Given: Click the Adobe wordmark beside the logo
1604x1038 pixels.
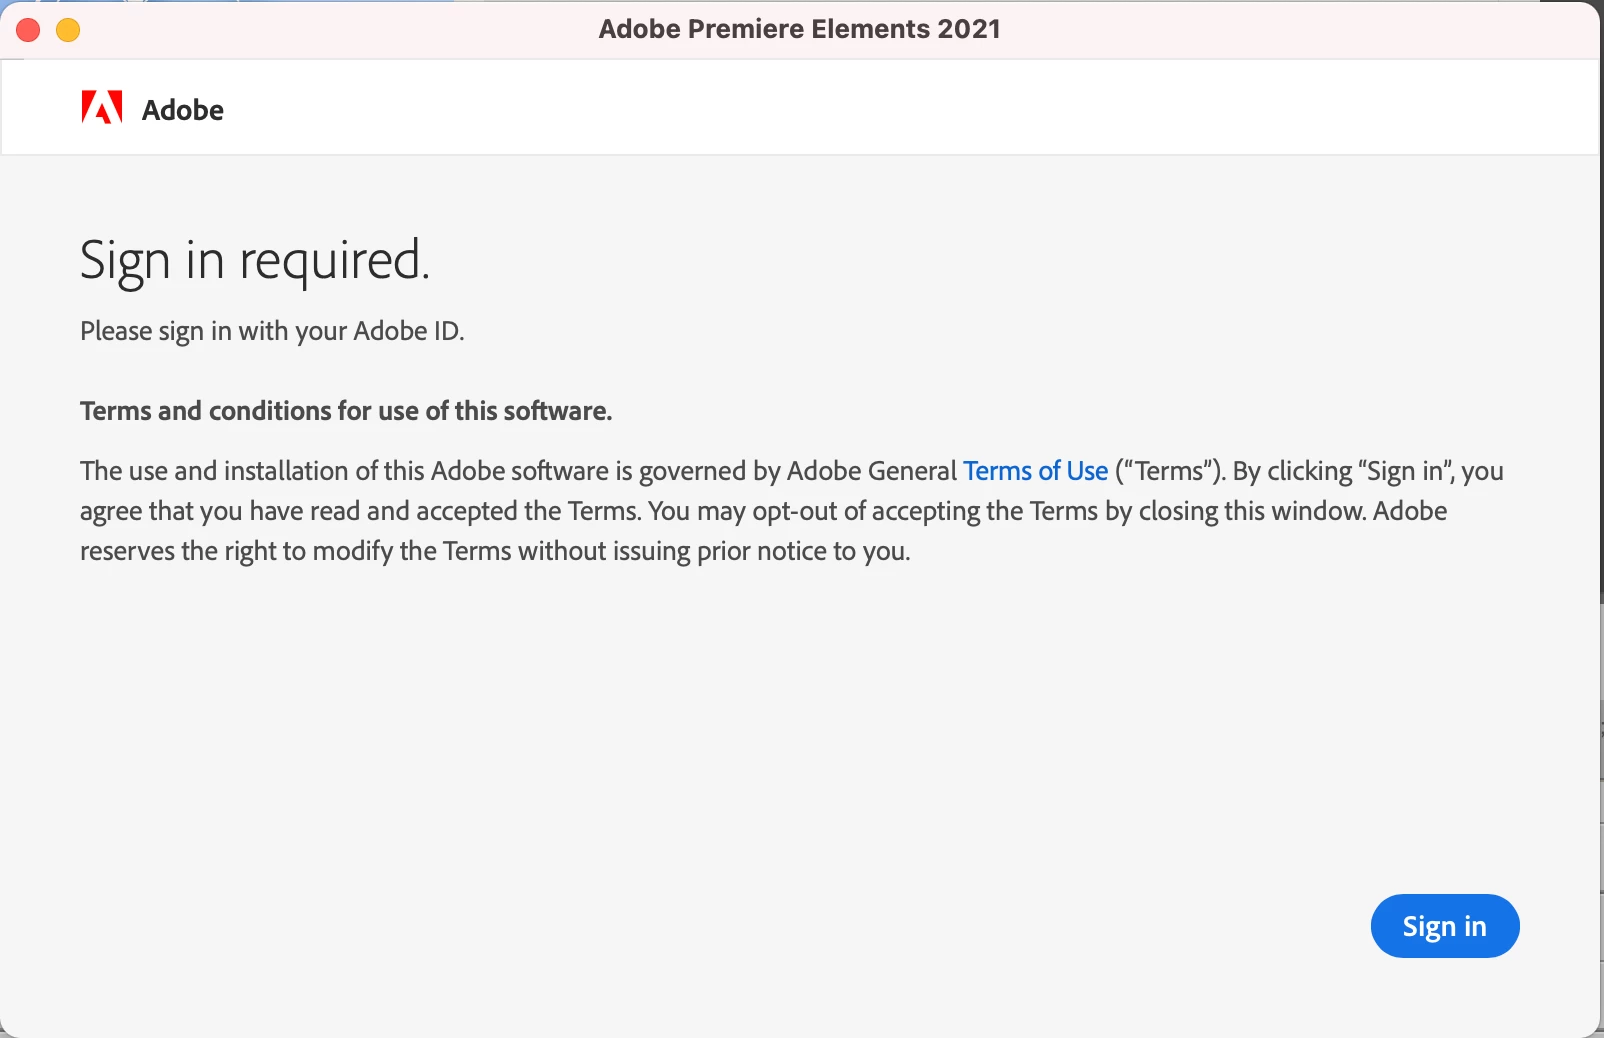Looking at the screenshot, I should (x=183, y=110).
